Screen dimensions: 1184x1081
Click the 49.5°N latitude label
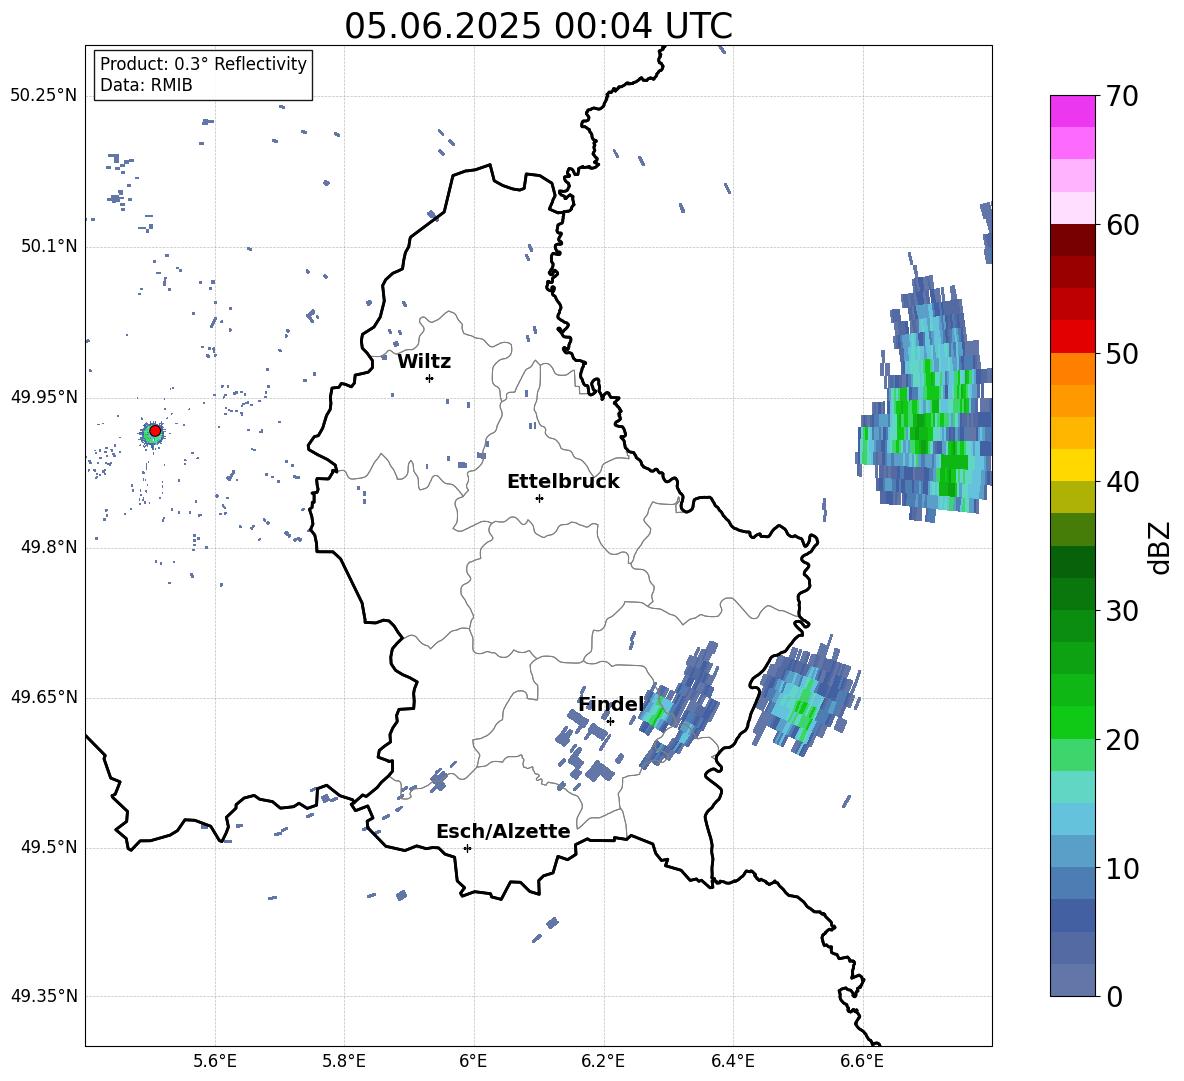(x=48, y=847)
